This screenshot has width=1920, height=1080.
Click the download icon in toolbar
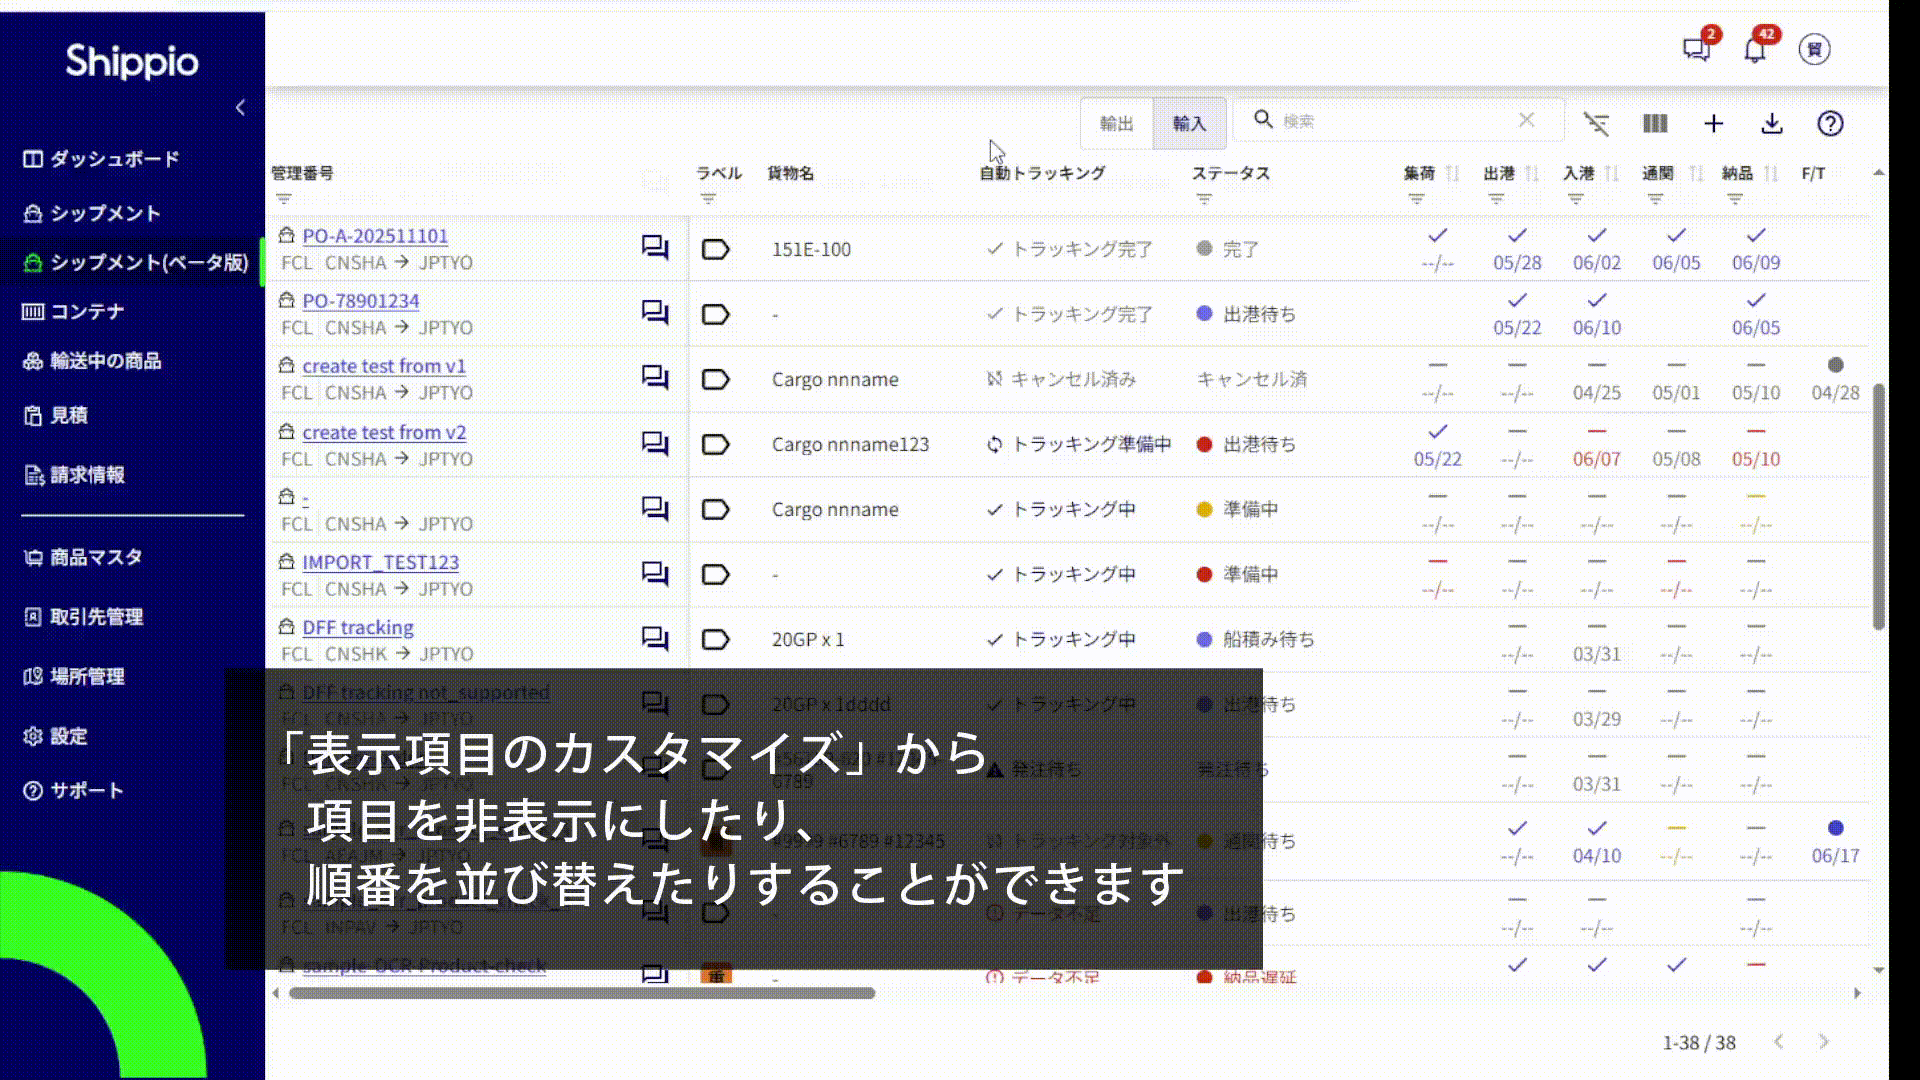point(1771,123)
